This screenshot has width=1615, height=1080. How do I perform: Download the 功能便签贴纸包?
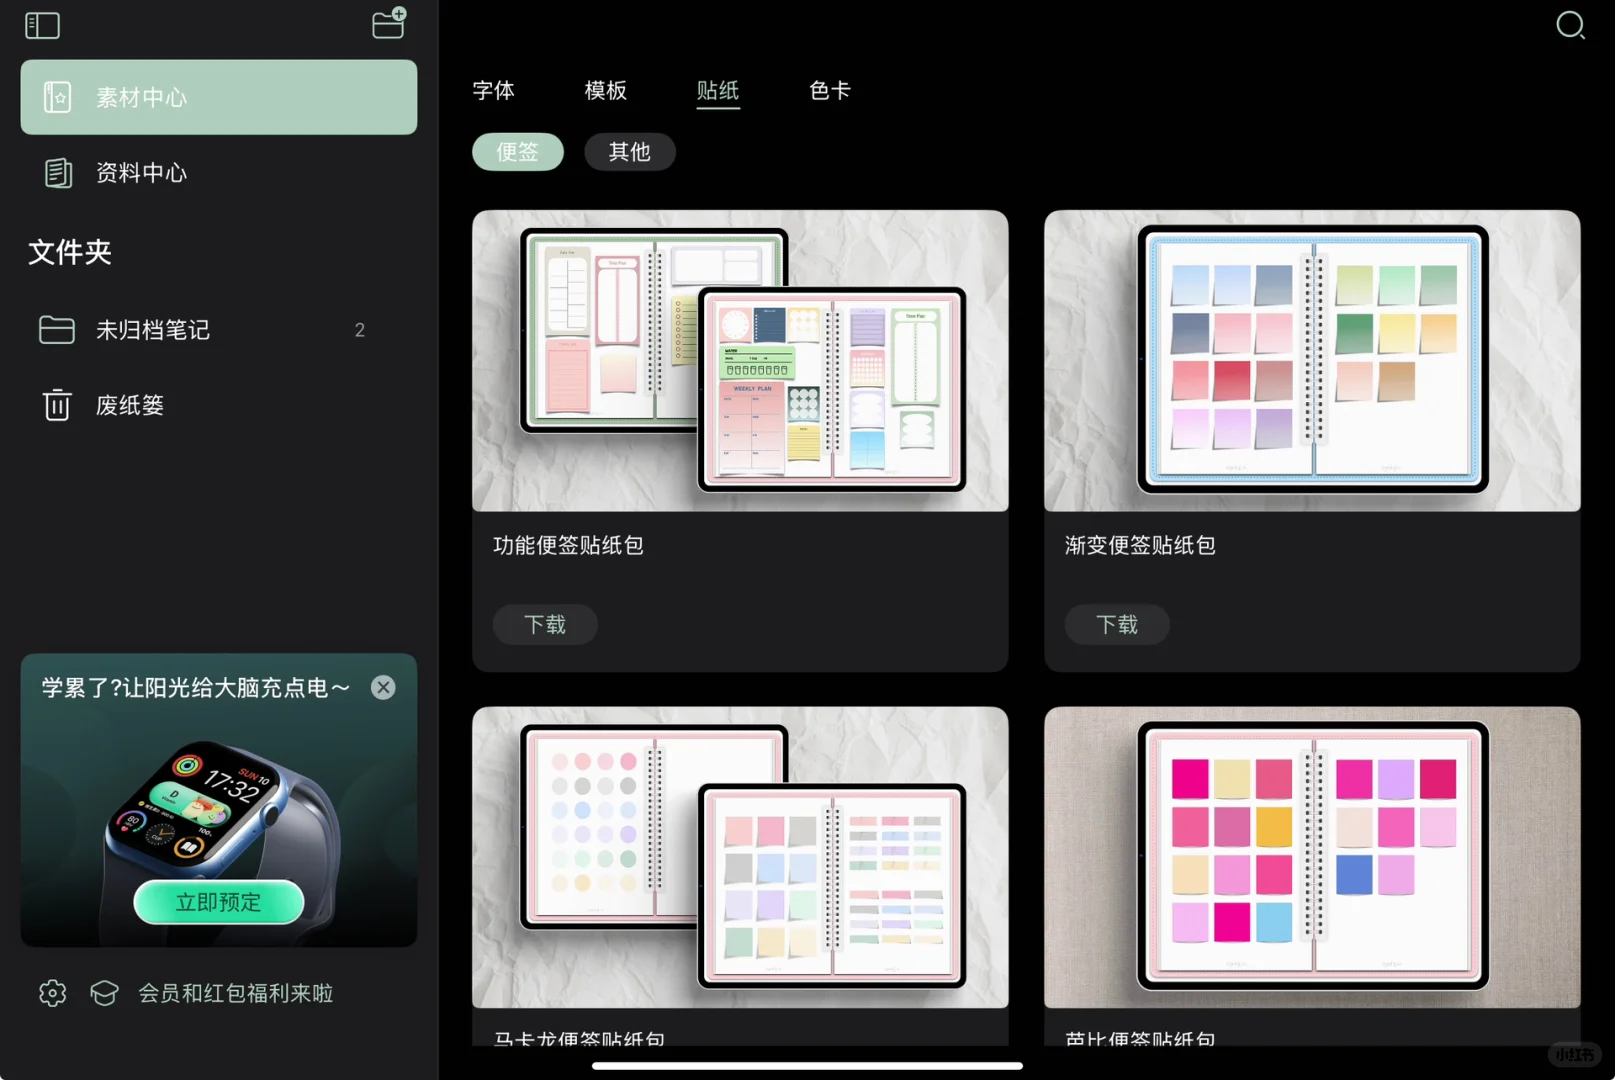click(x=545, y=625)
